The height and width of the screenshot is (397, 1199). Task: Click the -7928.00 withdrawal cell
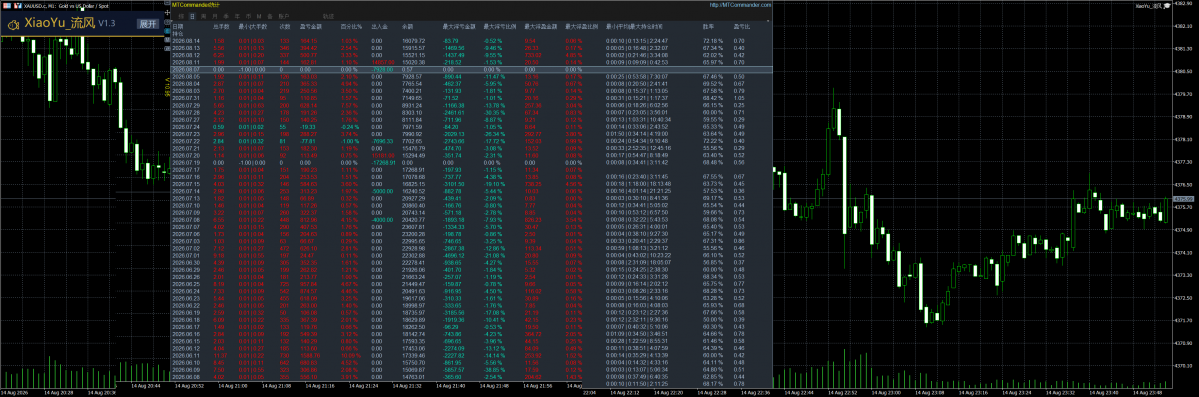coord(383,70)
